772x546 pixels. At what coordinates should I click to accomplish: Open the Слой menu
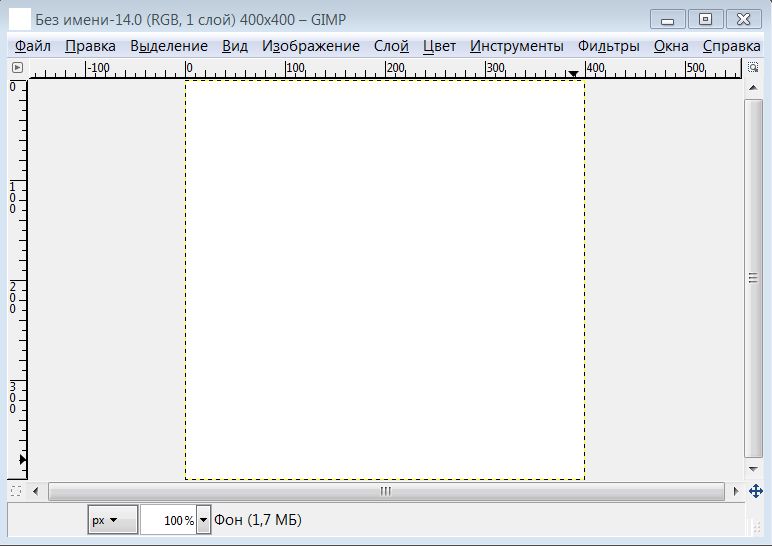(391, 46)
